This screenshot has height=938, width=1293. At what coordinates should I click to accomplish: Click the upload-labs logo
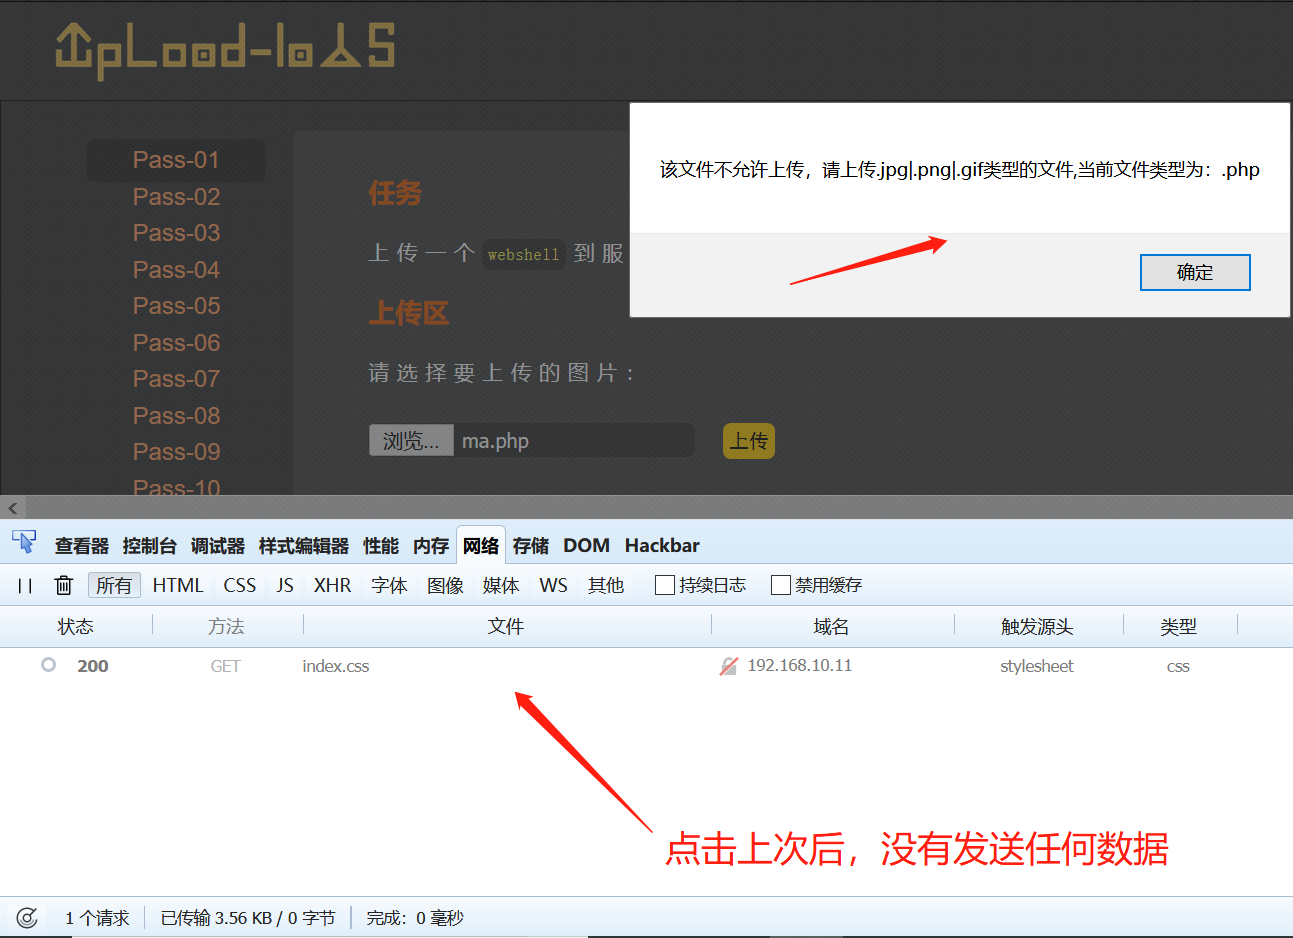coord(226,50)
